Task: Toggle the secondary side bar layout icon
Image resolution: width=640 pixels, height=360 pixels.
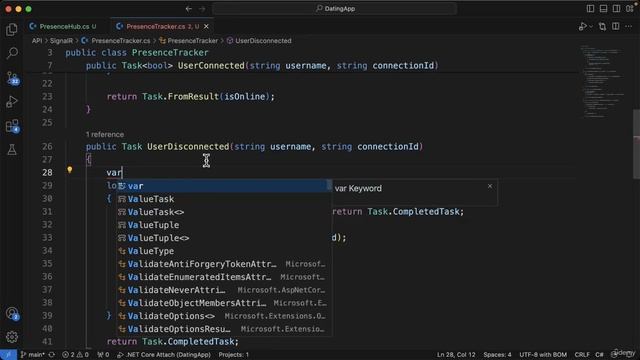Action: (x=616, y=9)
